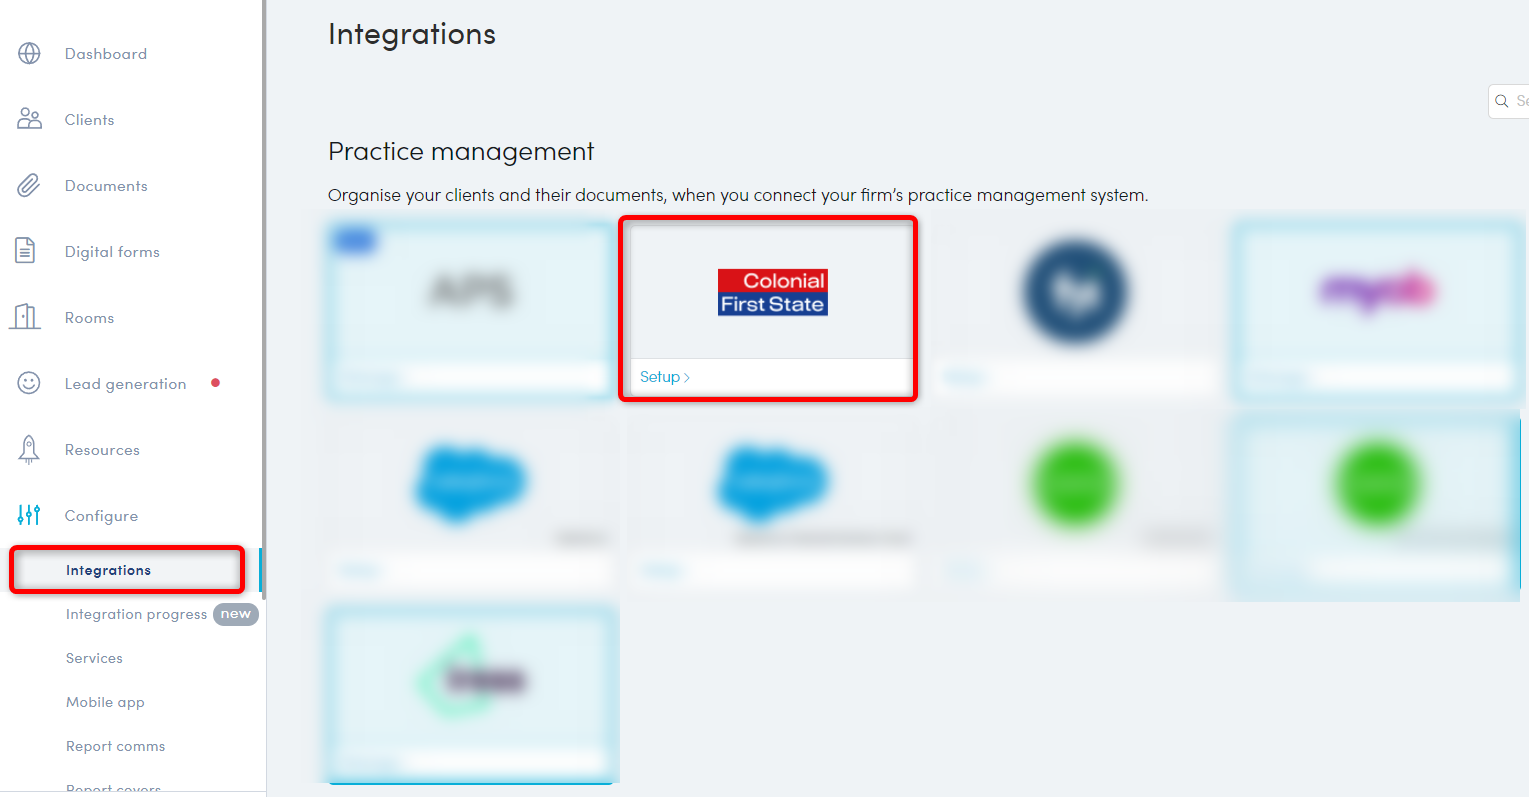Click in the search input field
This screenshot has width=1529, height=797.
(1509, 101)
